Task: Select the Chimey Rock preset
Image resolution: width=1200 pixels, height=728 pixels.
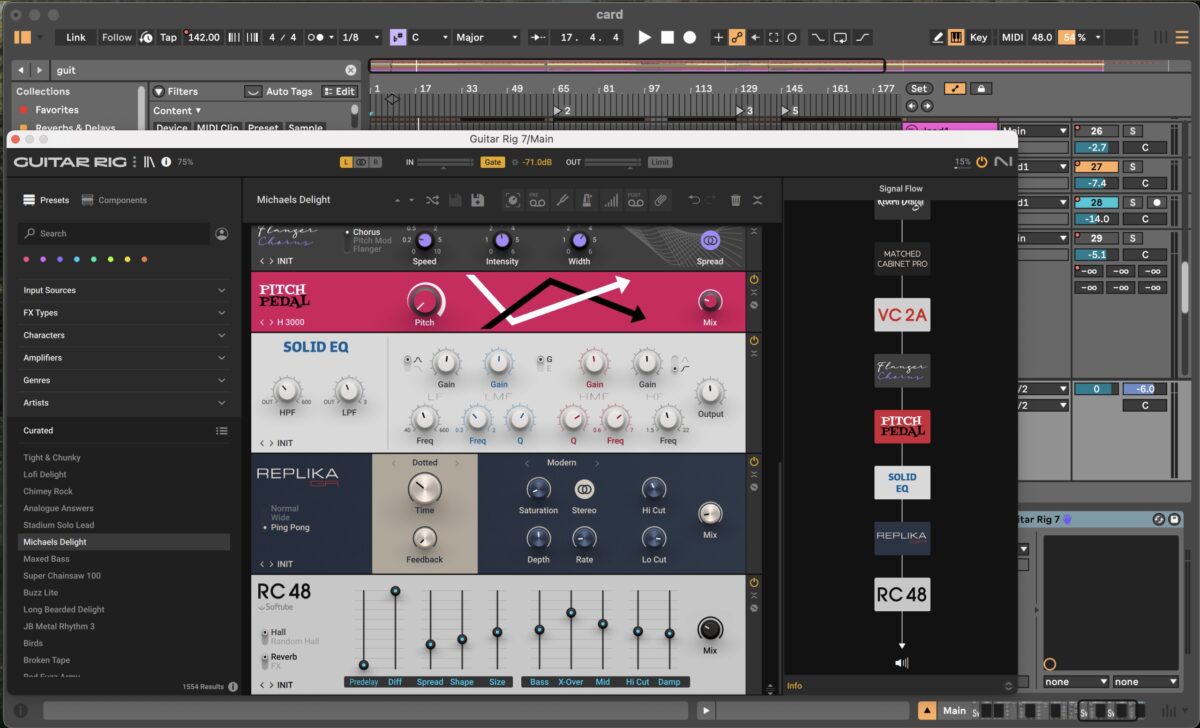Action: [48, 491]
